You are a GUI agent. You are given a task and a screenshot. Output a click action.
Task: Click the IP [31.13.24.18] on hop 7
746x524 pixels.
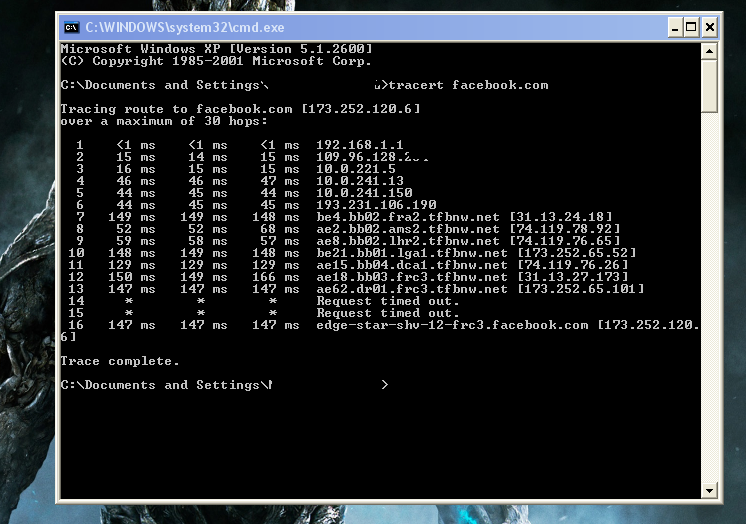pos(560,217)
